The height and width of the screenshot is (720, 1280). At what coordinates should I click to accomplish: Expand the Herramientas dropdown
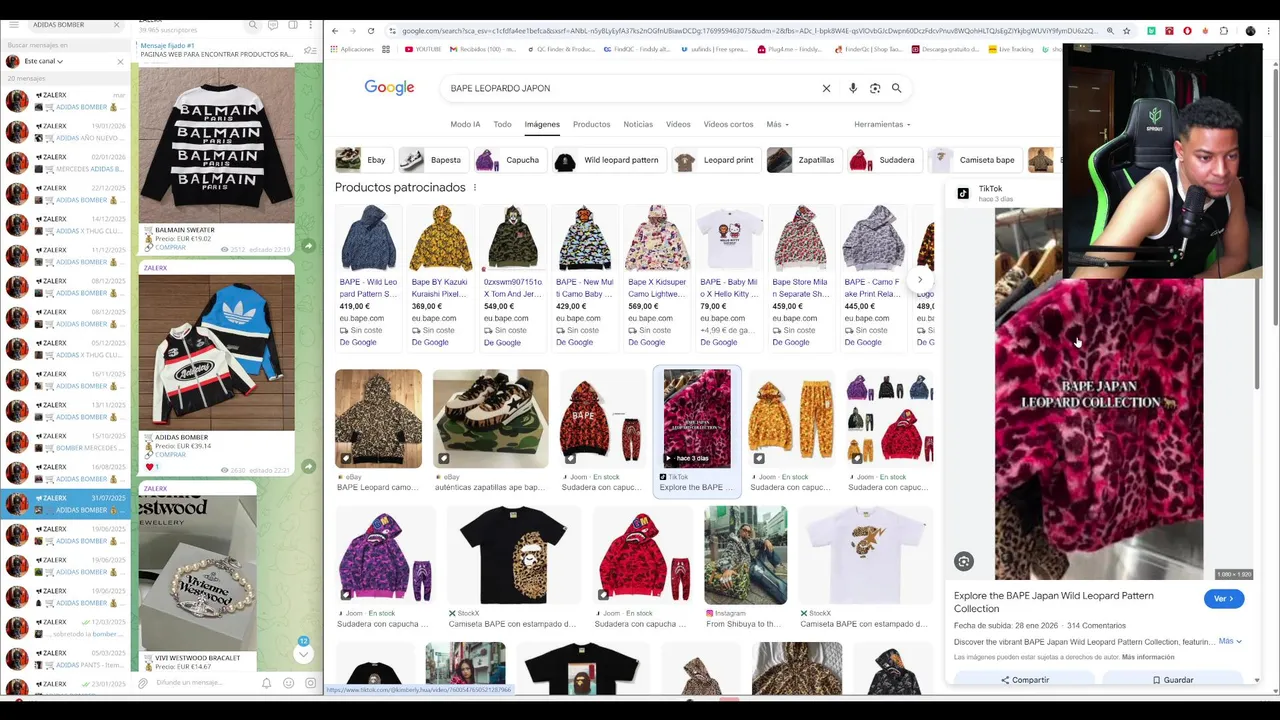tap(882, 124)
